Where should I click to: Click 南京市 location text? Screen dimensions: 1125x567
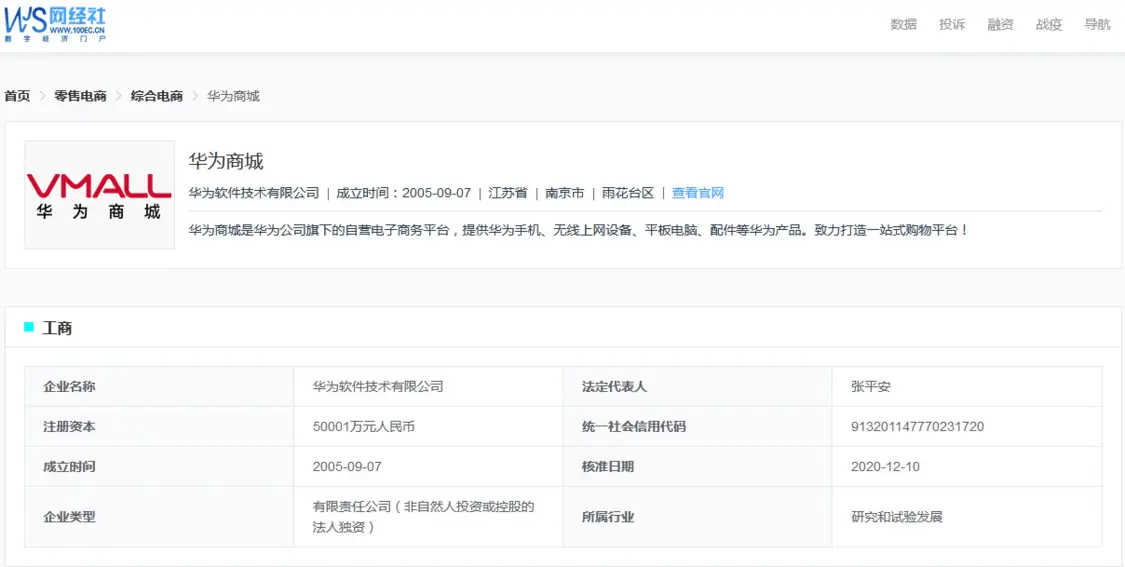[565, 193]
